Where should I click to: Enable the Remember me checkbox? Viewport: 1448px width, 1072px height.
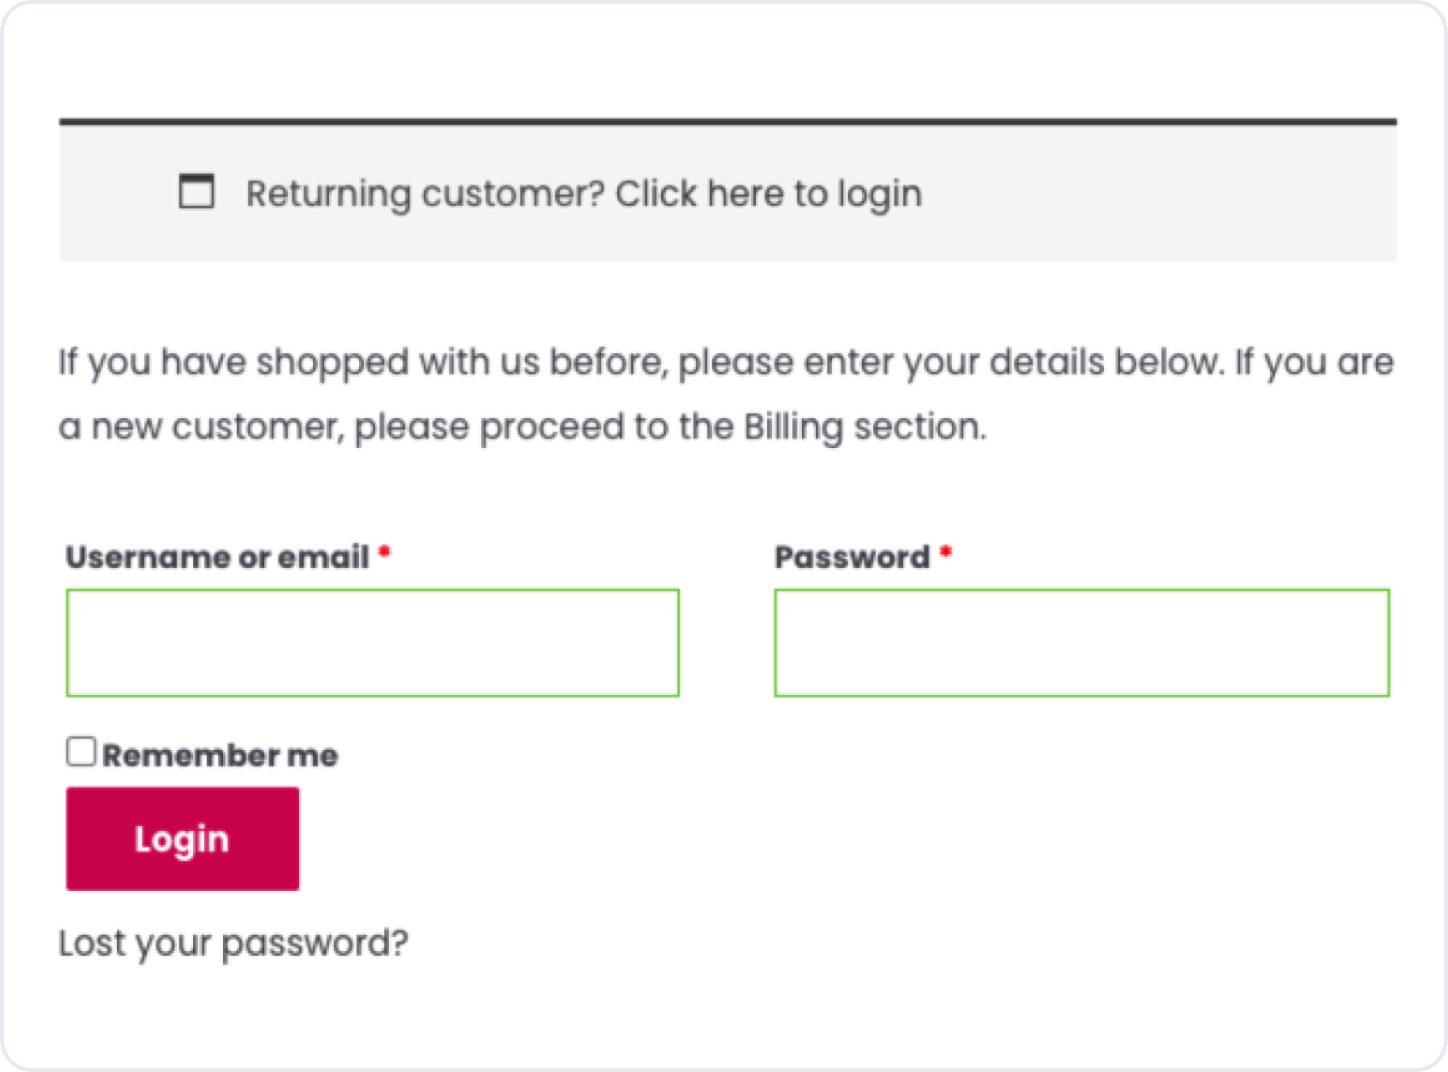coord(81,752)
